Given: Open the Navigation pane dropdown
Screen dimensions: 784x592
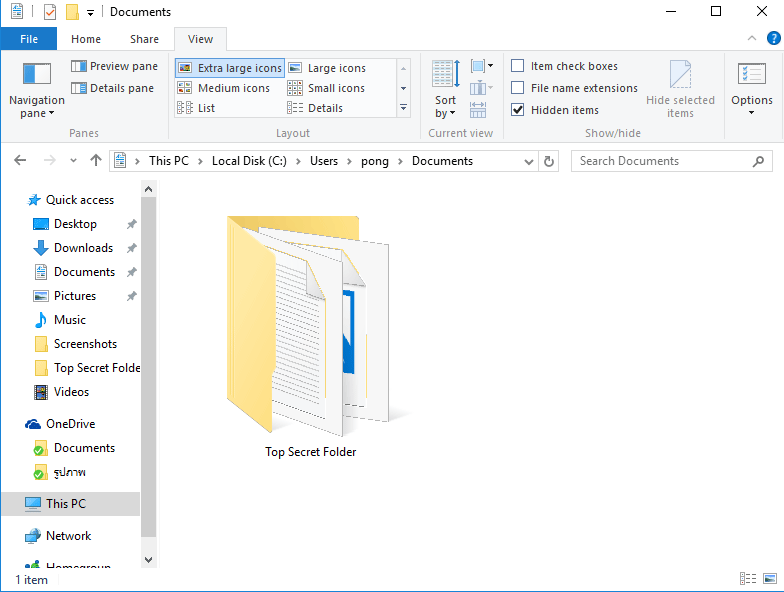Looking at the screenshot, I should click(x=37, y=90).
